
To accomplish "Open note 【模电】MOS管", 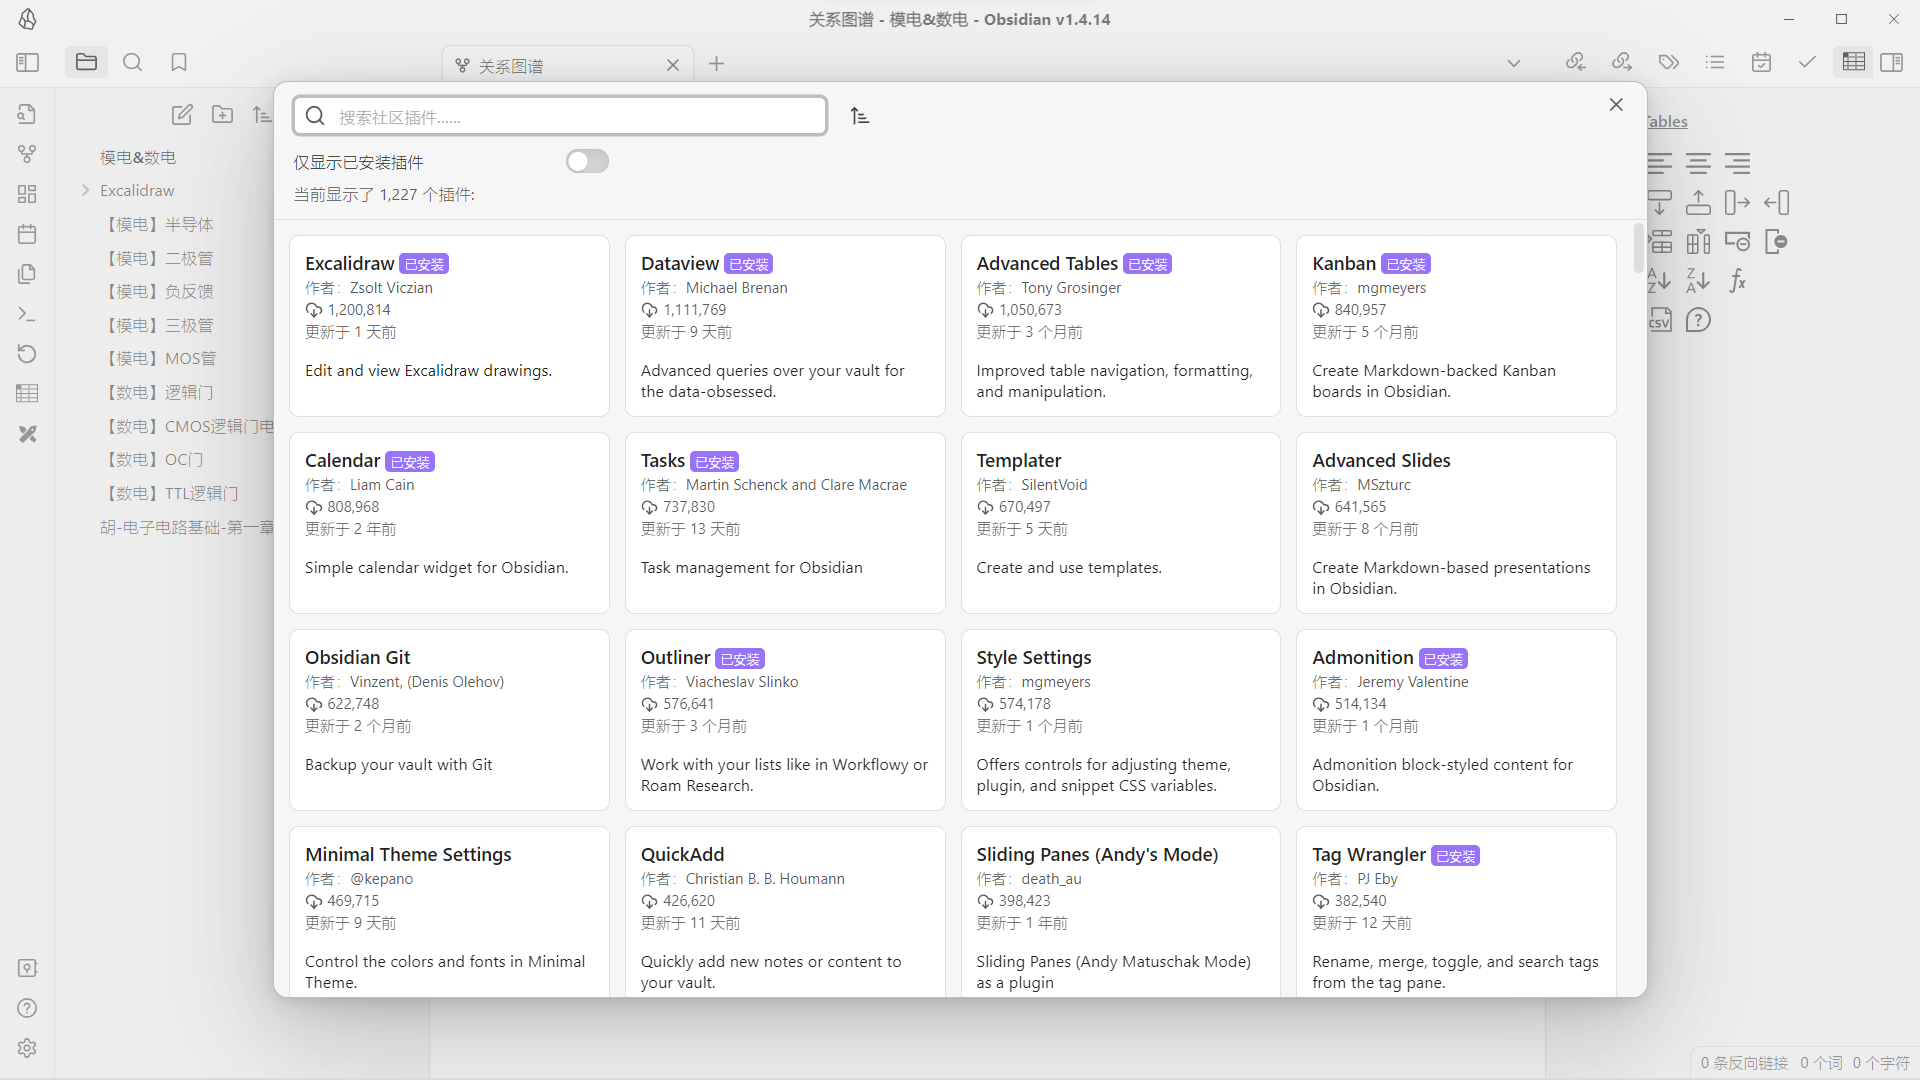I will [160, 358].
